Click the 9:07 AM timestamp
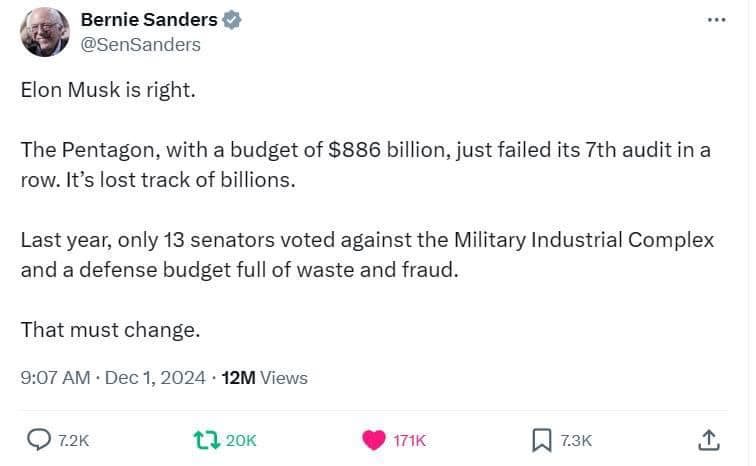Image resolution: width=756 pixels, height=466 pixels. point(55,378)
